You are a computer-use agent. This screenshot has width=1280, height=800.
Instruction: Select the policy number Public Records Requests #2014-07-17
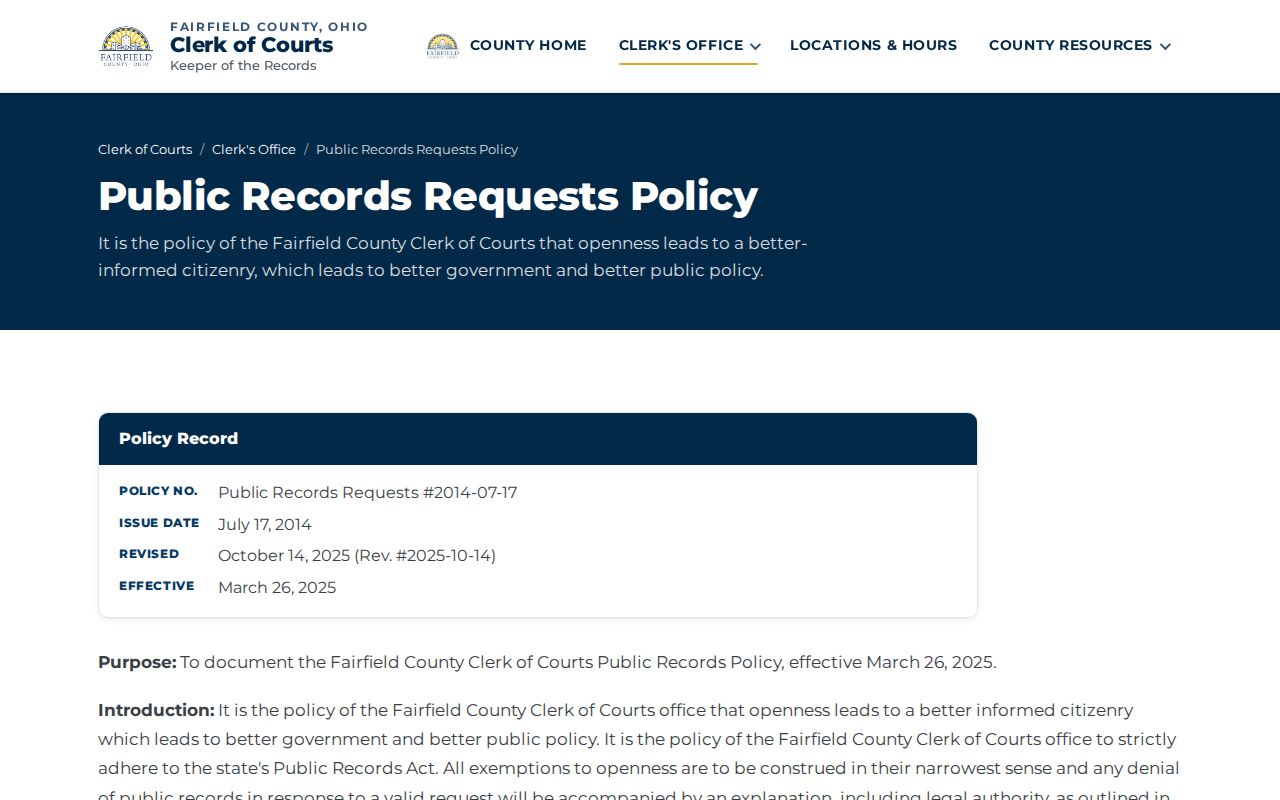[x=368, y=492]
